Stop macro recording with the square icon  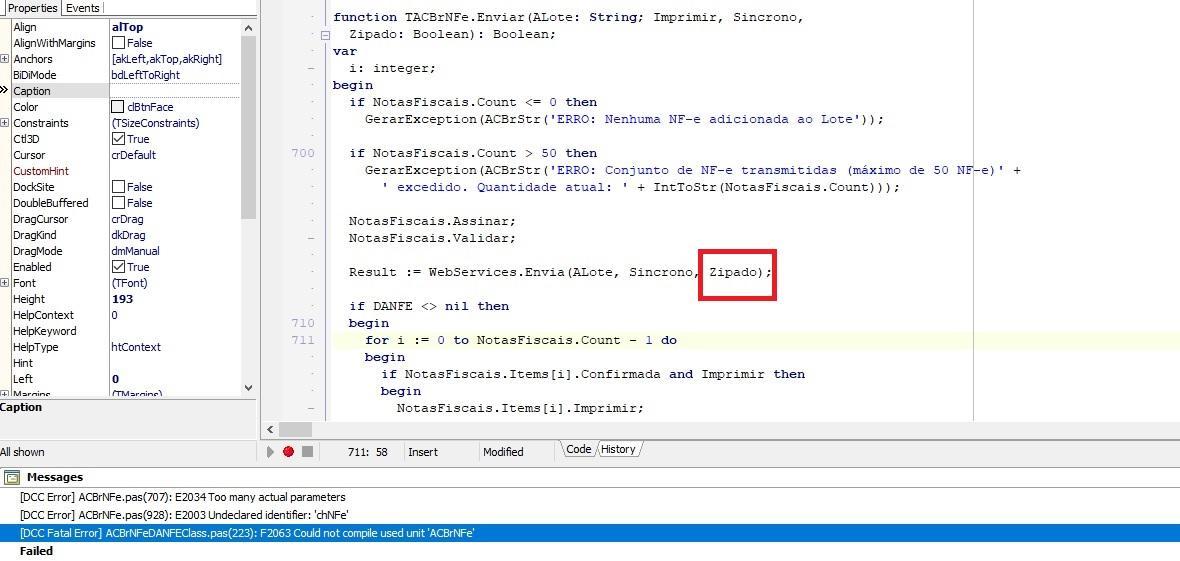307,452
